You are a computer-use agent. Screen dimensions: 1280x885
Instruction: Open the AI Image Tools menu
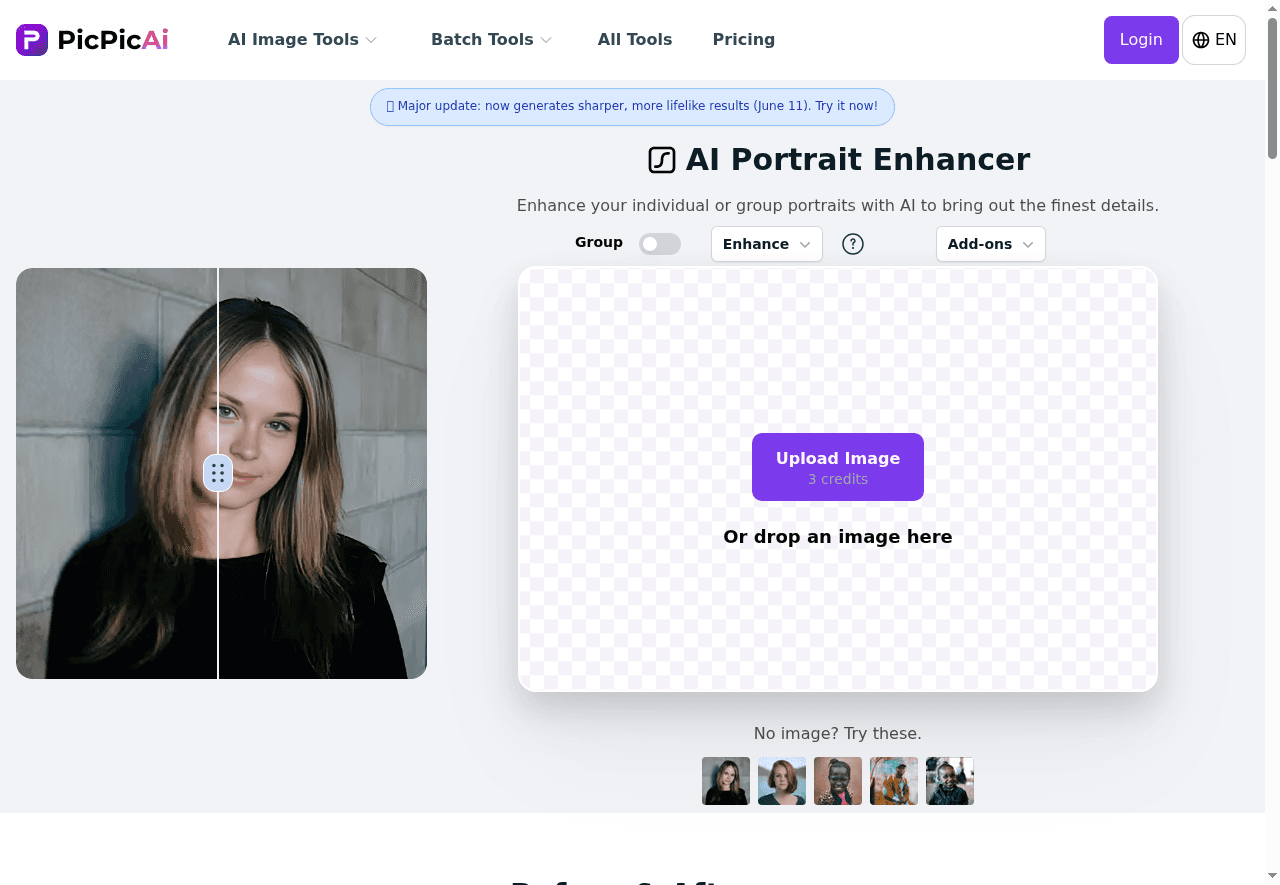pyautogui.click(x=293, y=39)
